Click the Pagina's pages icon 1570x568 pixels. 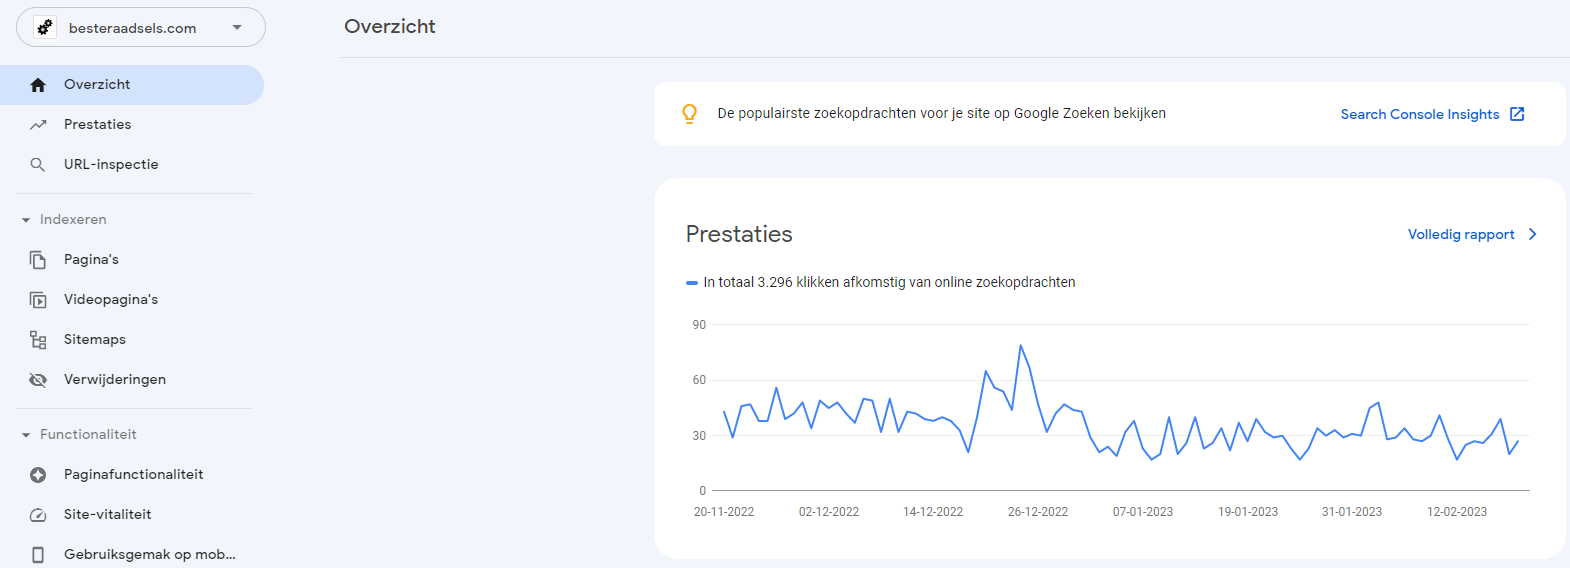(x=38, y=260)
